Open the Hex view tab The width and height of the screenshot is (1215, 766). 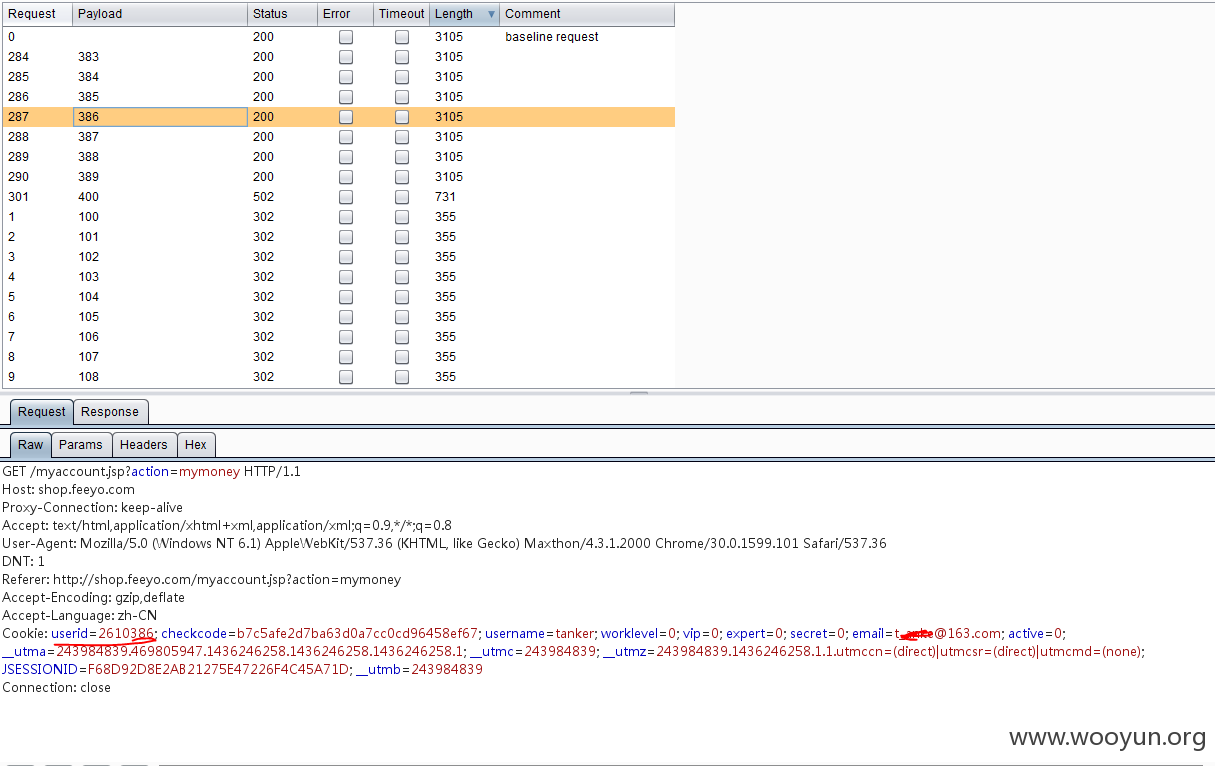196,445
